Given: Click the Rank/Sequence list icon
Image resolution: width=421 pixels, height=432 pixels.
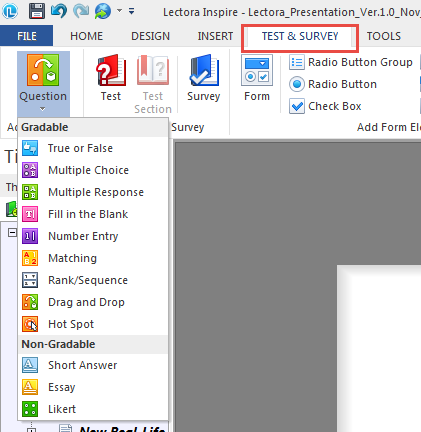Looking at the screenshot, I should point(30,280).
